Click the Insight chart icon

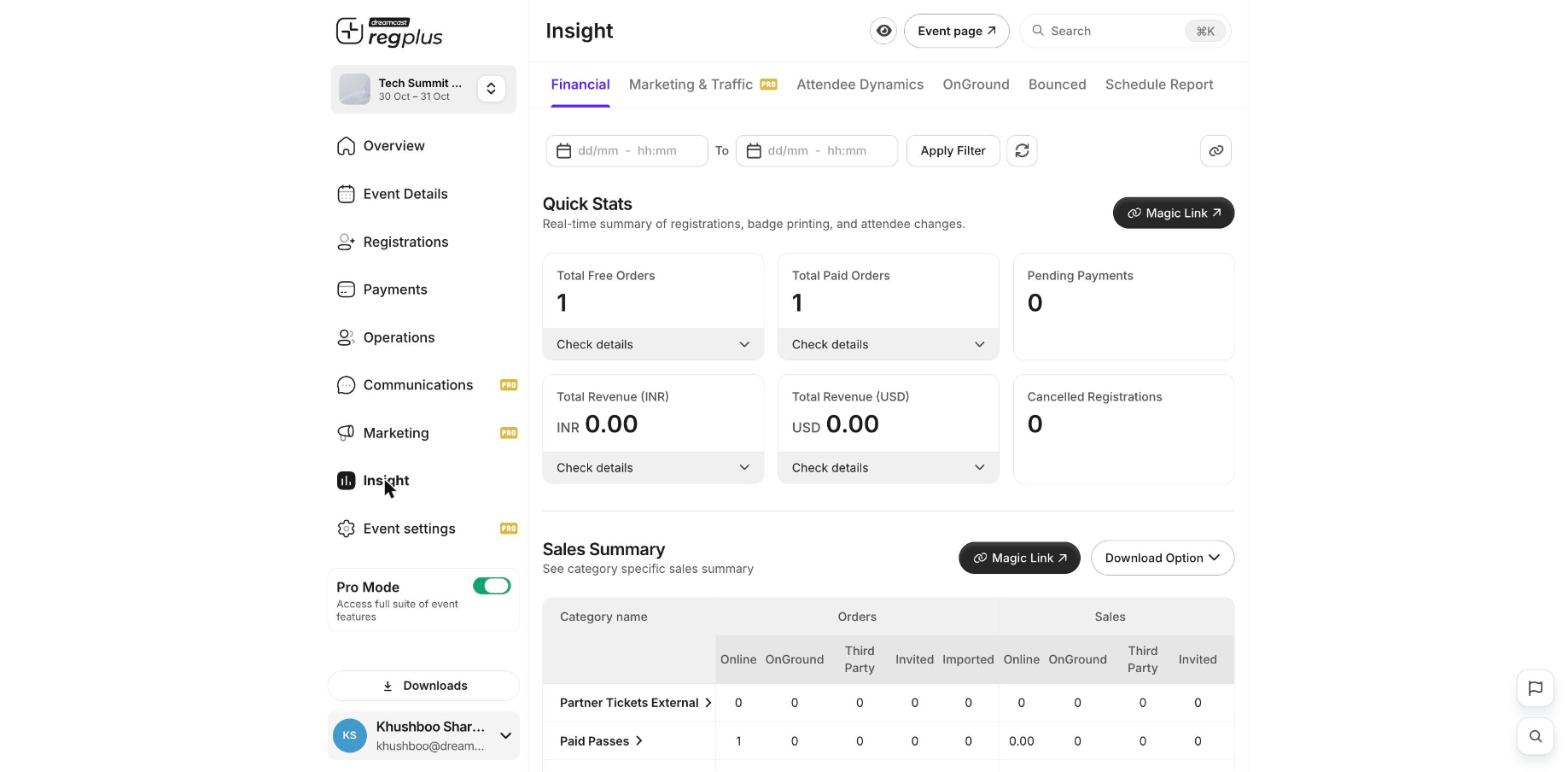click(346, 481)
